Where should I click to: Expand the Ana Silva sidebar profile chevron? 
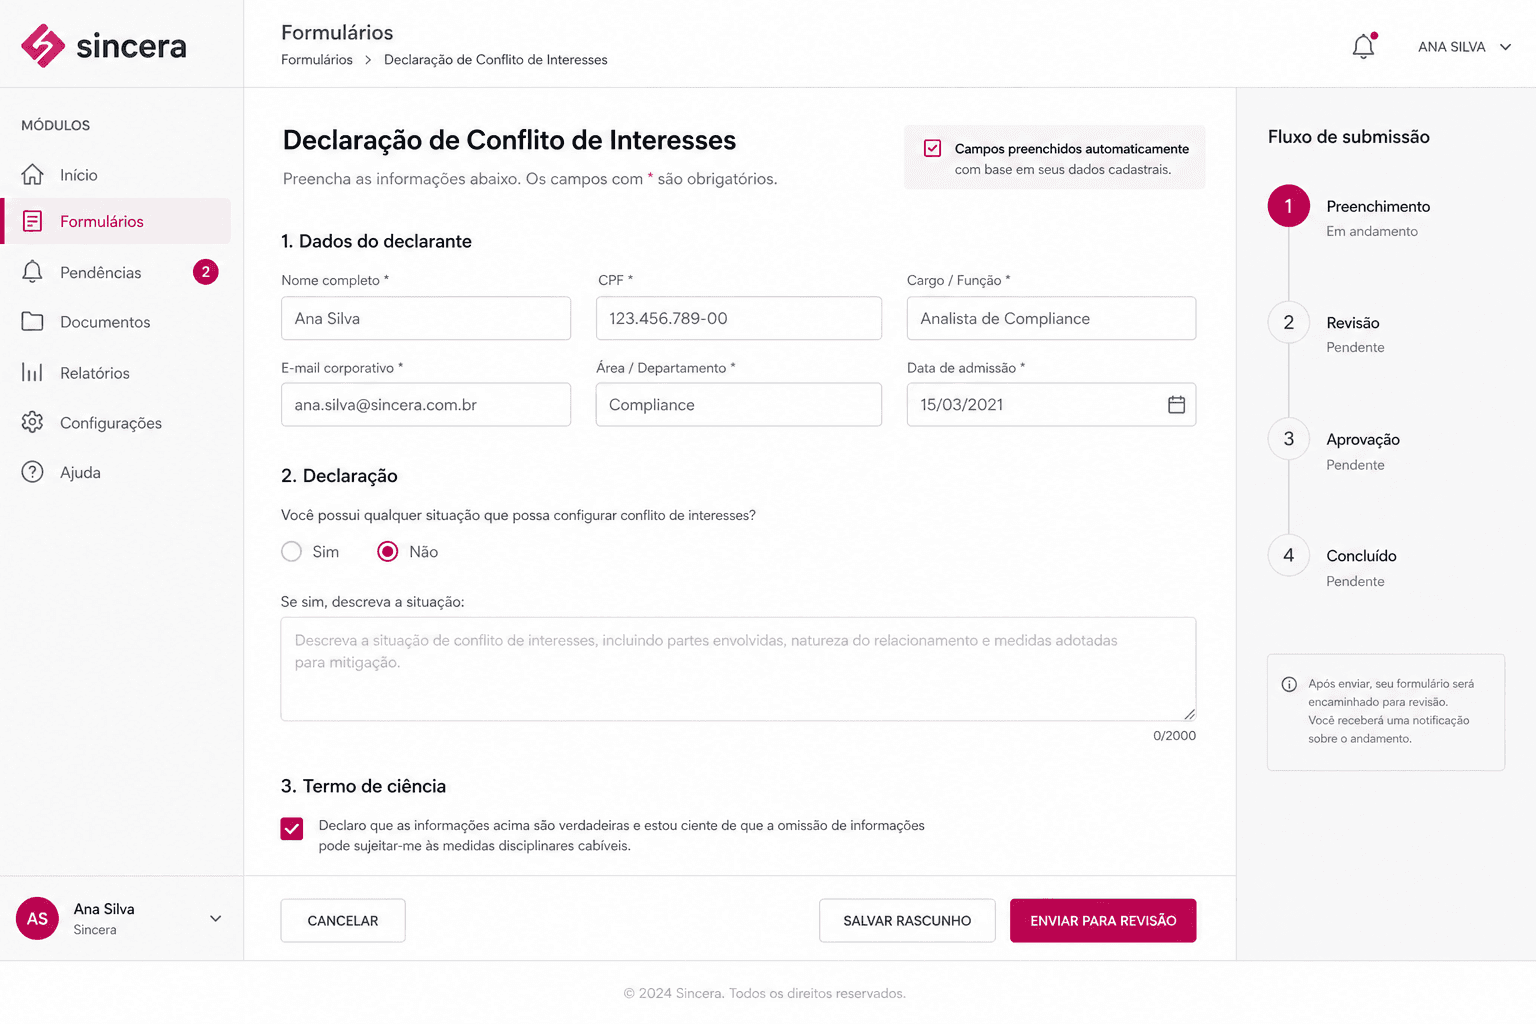[215, 918]
